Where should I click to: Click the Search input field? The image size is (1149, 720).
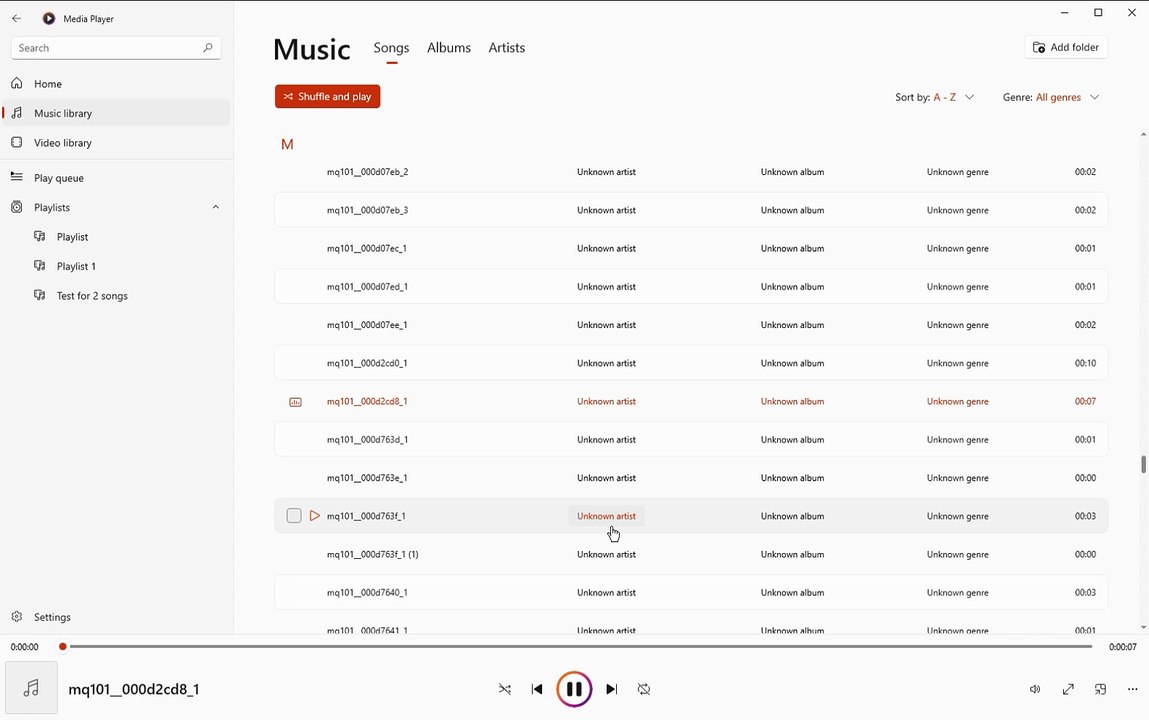point(116,48)
